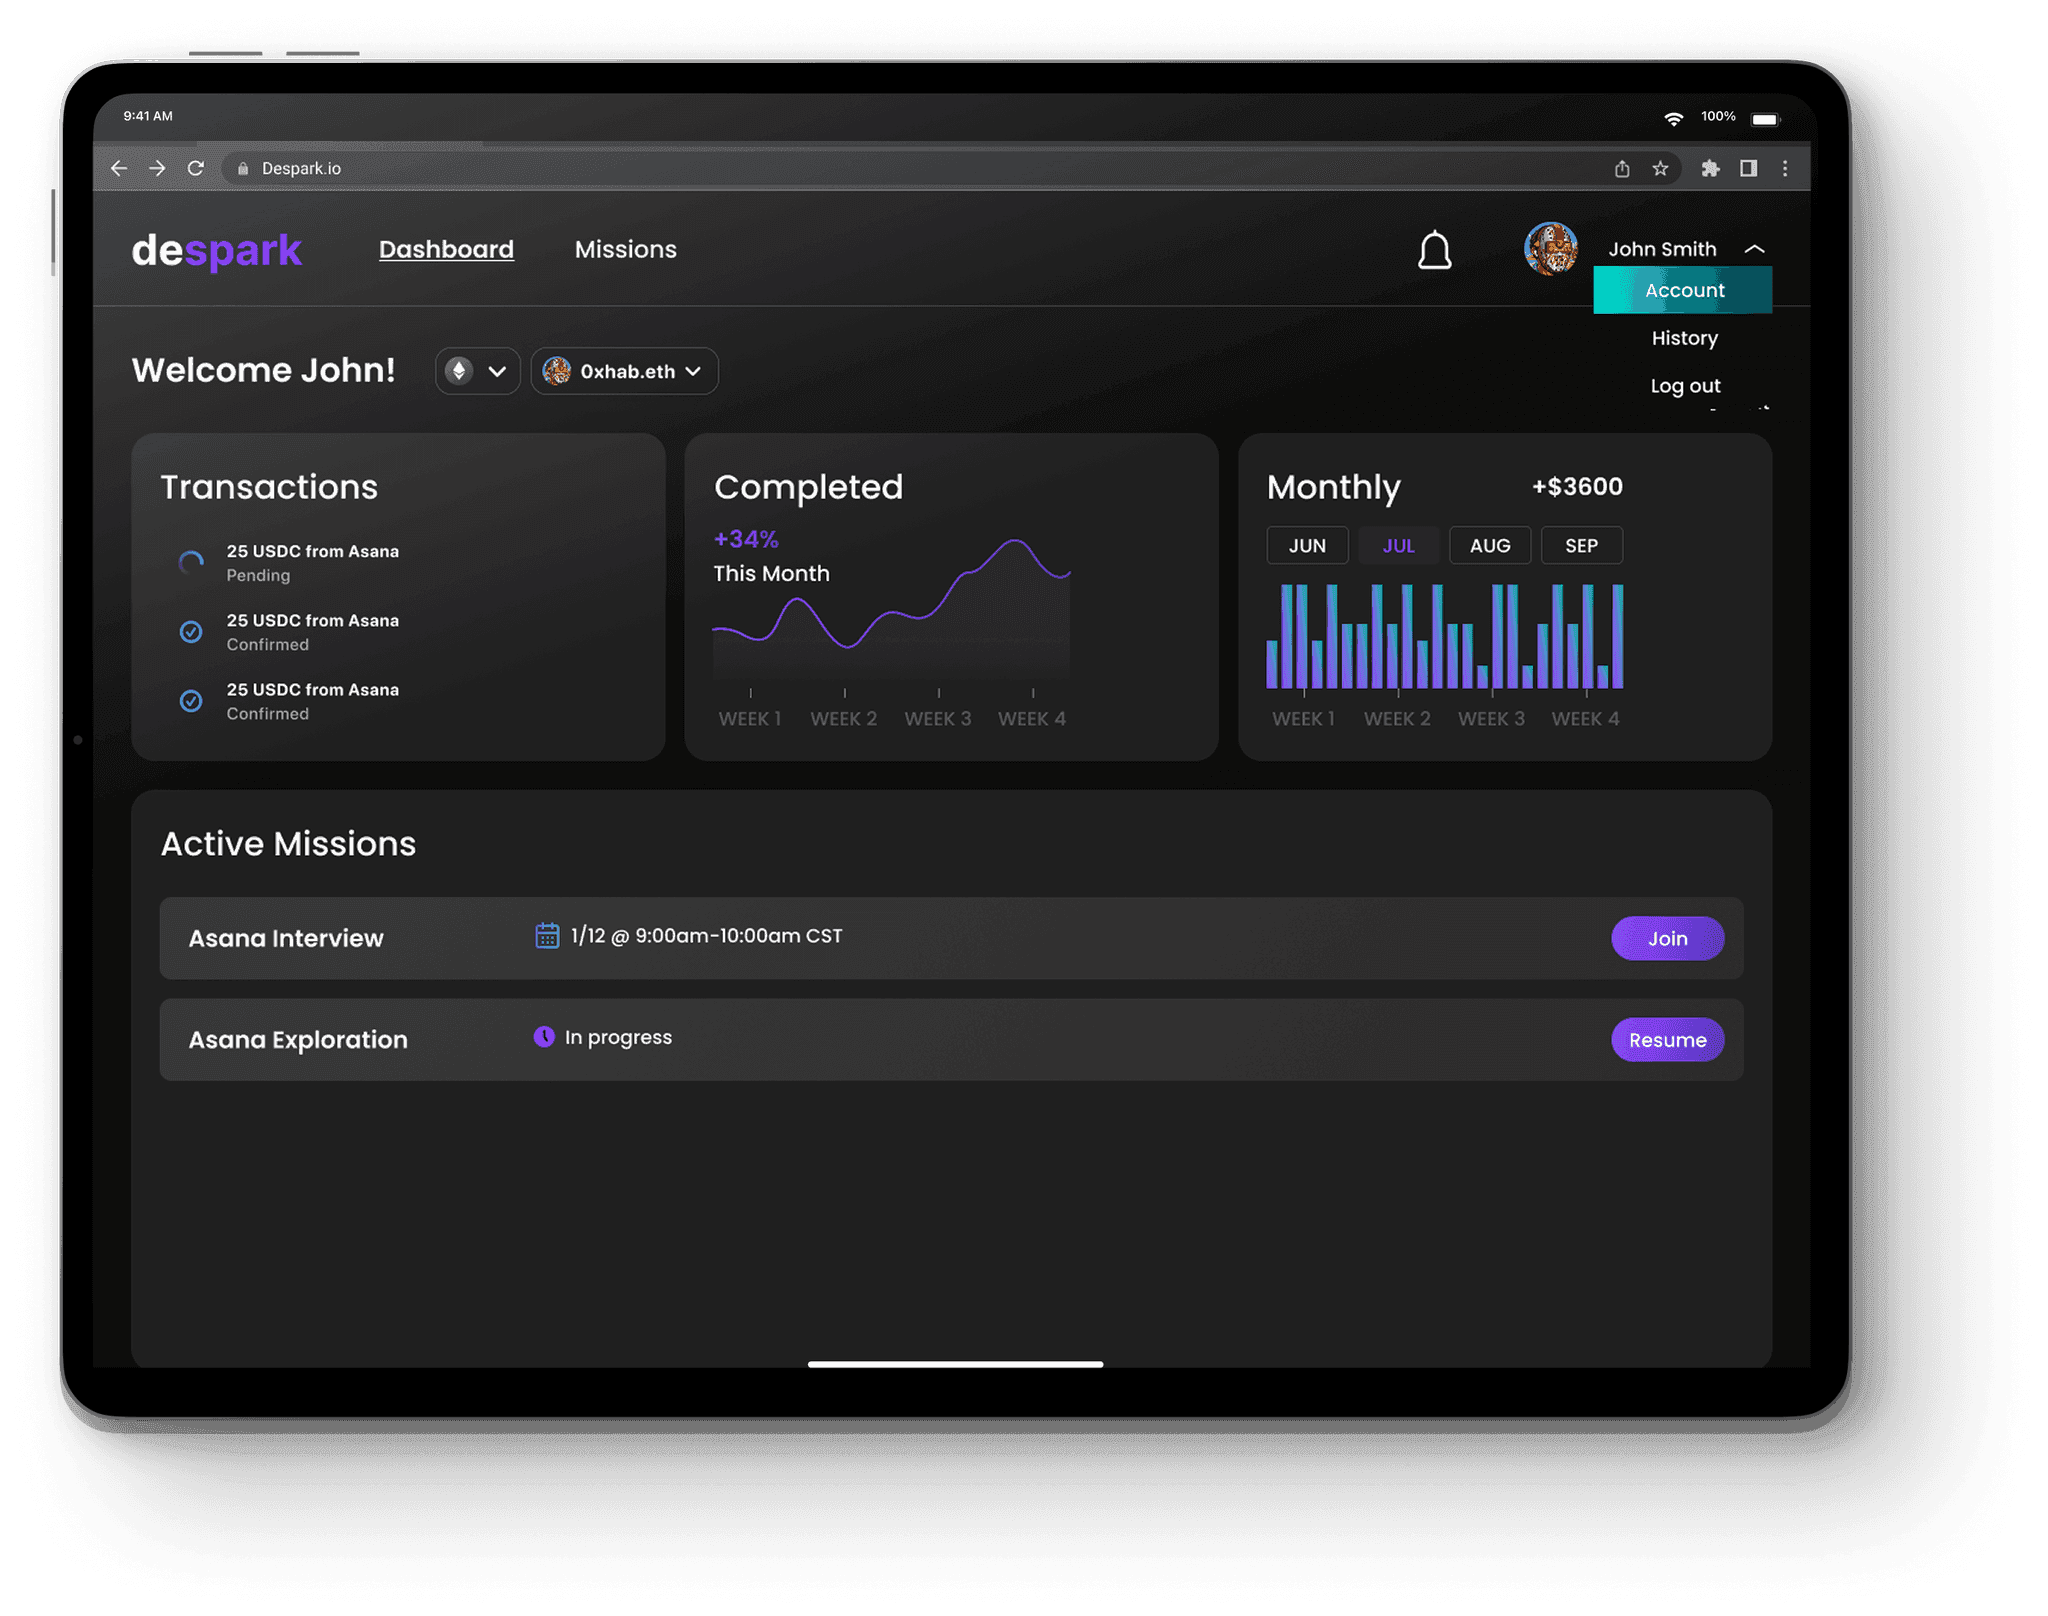Click the Active Missions heading
The width and height of the screenshot is (2048, 1616).
[288, 844]
